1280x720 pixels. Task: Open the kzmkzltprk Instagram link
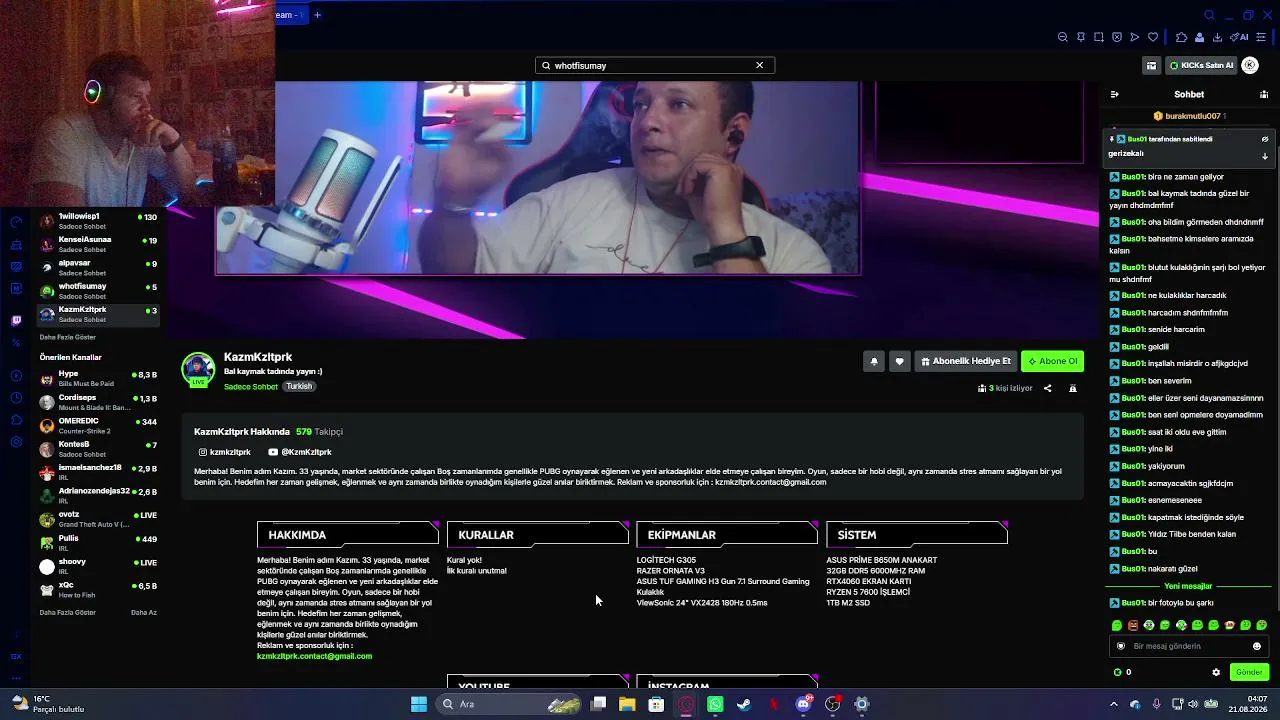point(225,452)
